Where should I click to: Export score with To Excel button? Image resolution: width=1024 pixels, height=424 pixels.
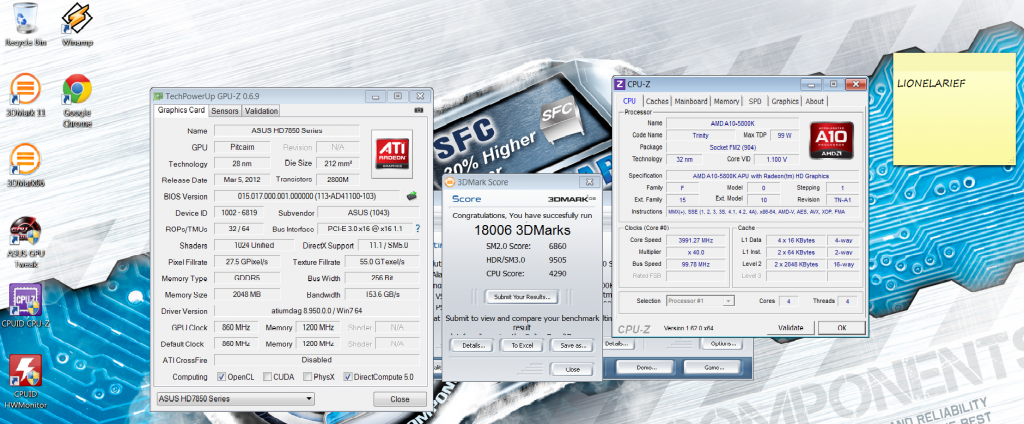(521, 345)
